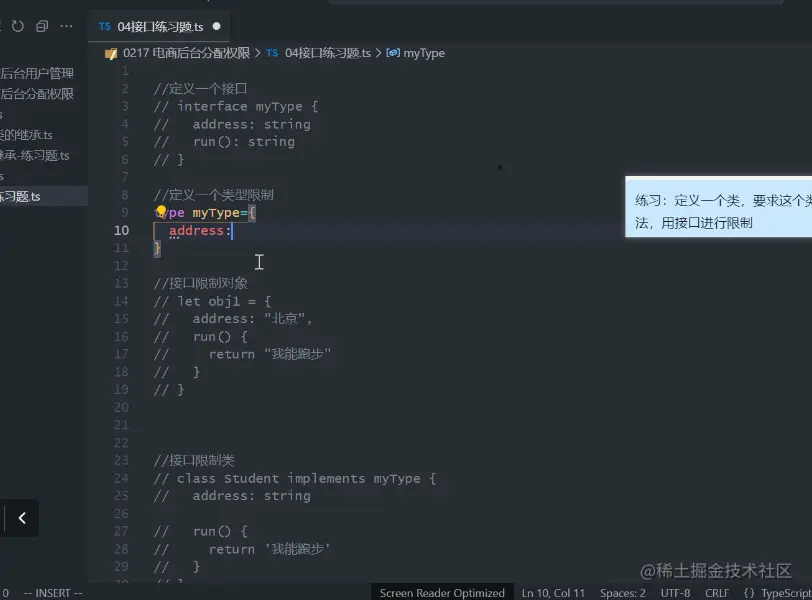Open more actions via the ellipsis icon
The image size is (812, 600).
click(x=65, y=26)
